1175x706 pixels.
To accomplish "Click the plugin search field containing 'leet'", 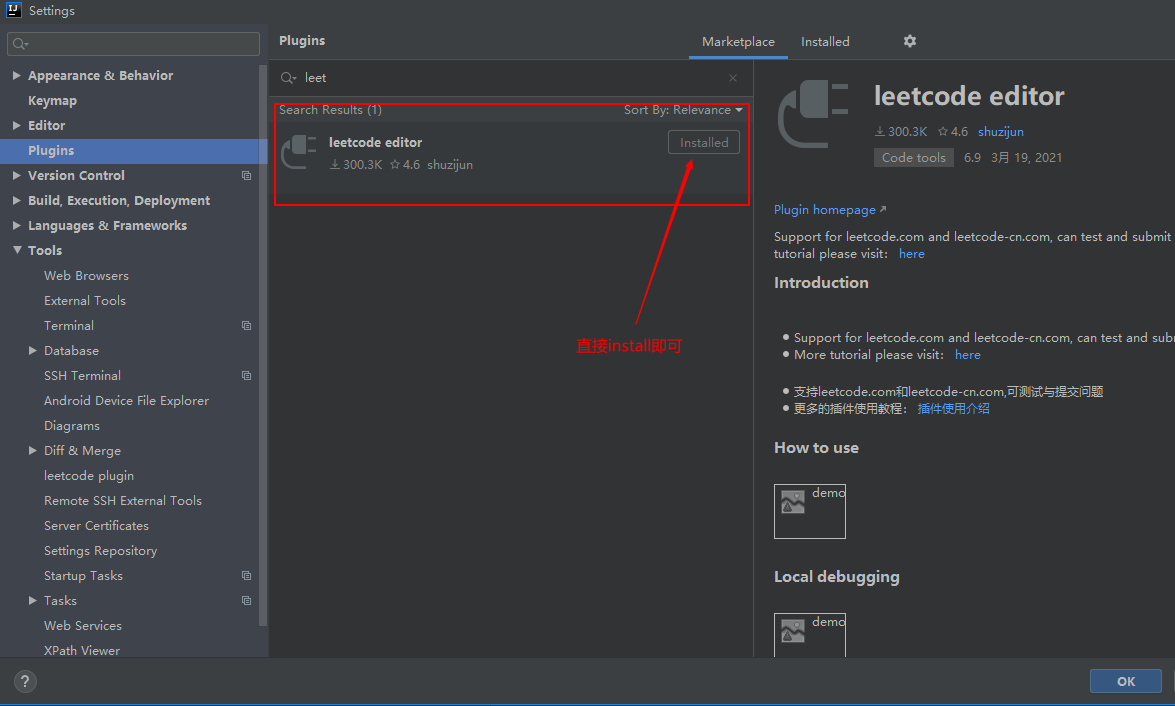I will tap(510, 78).
